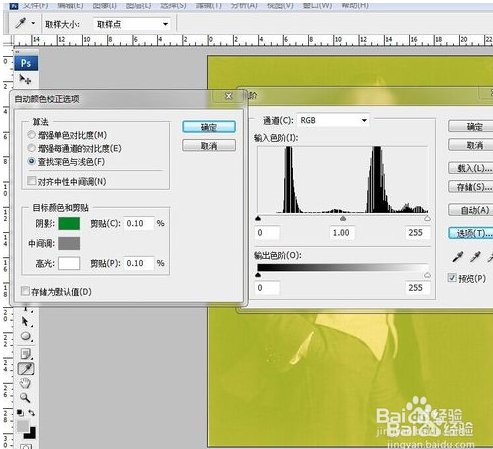Cancel the auto color correction options dialog
Screen dimensions: 493x449
tap(209, 146)
